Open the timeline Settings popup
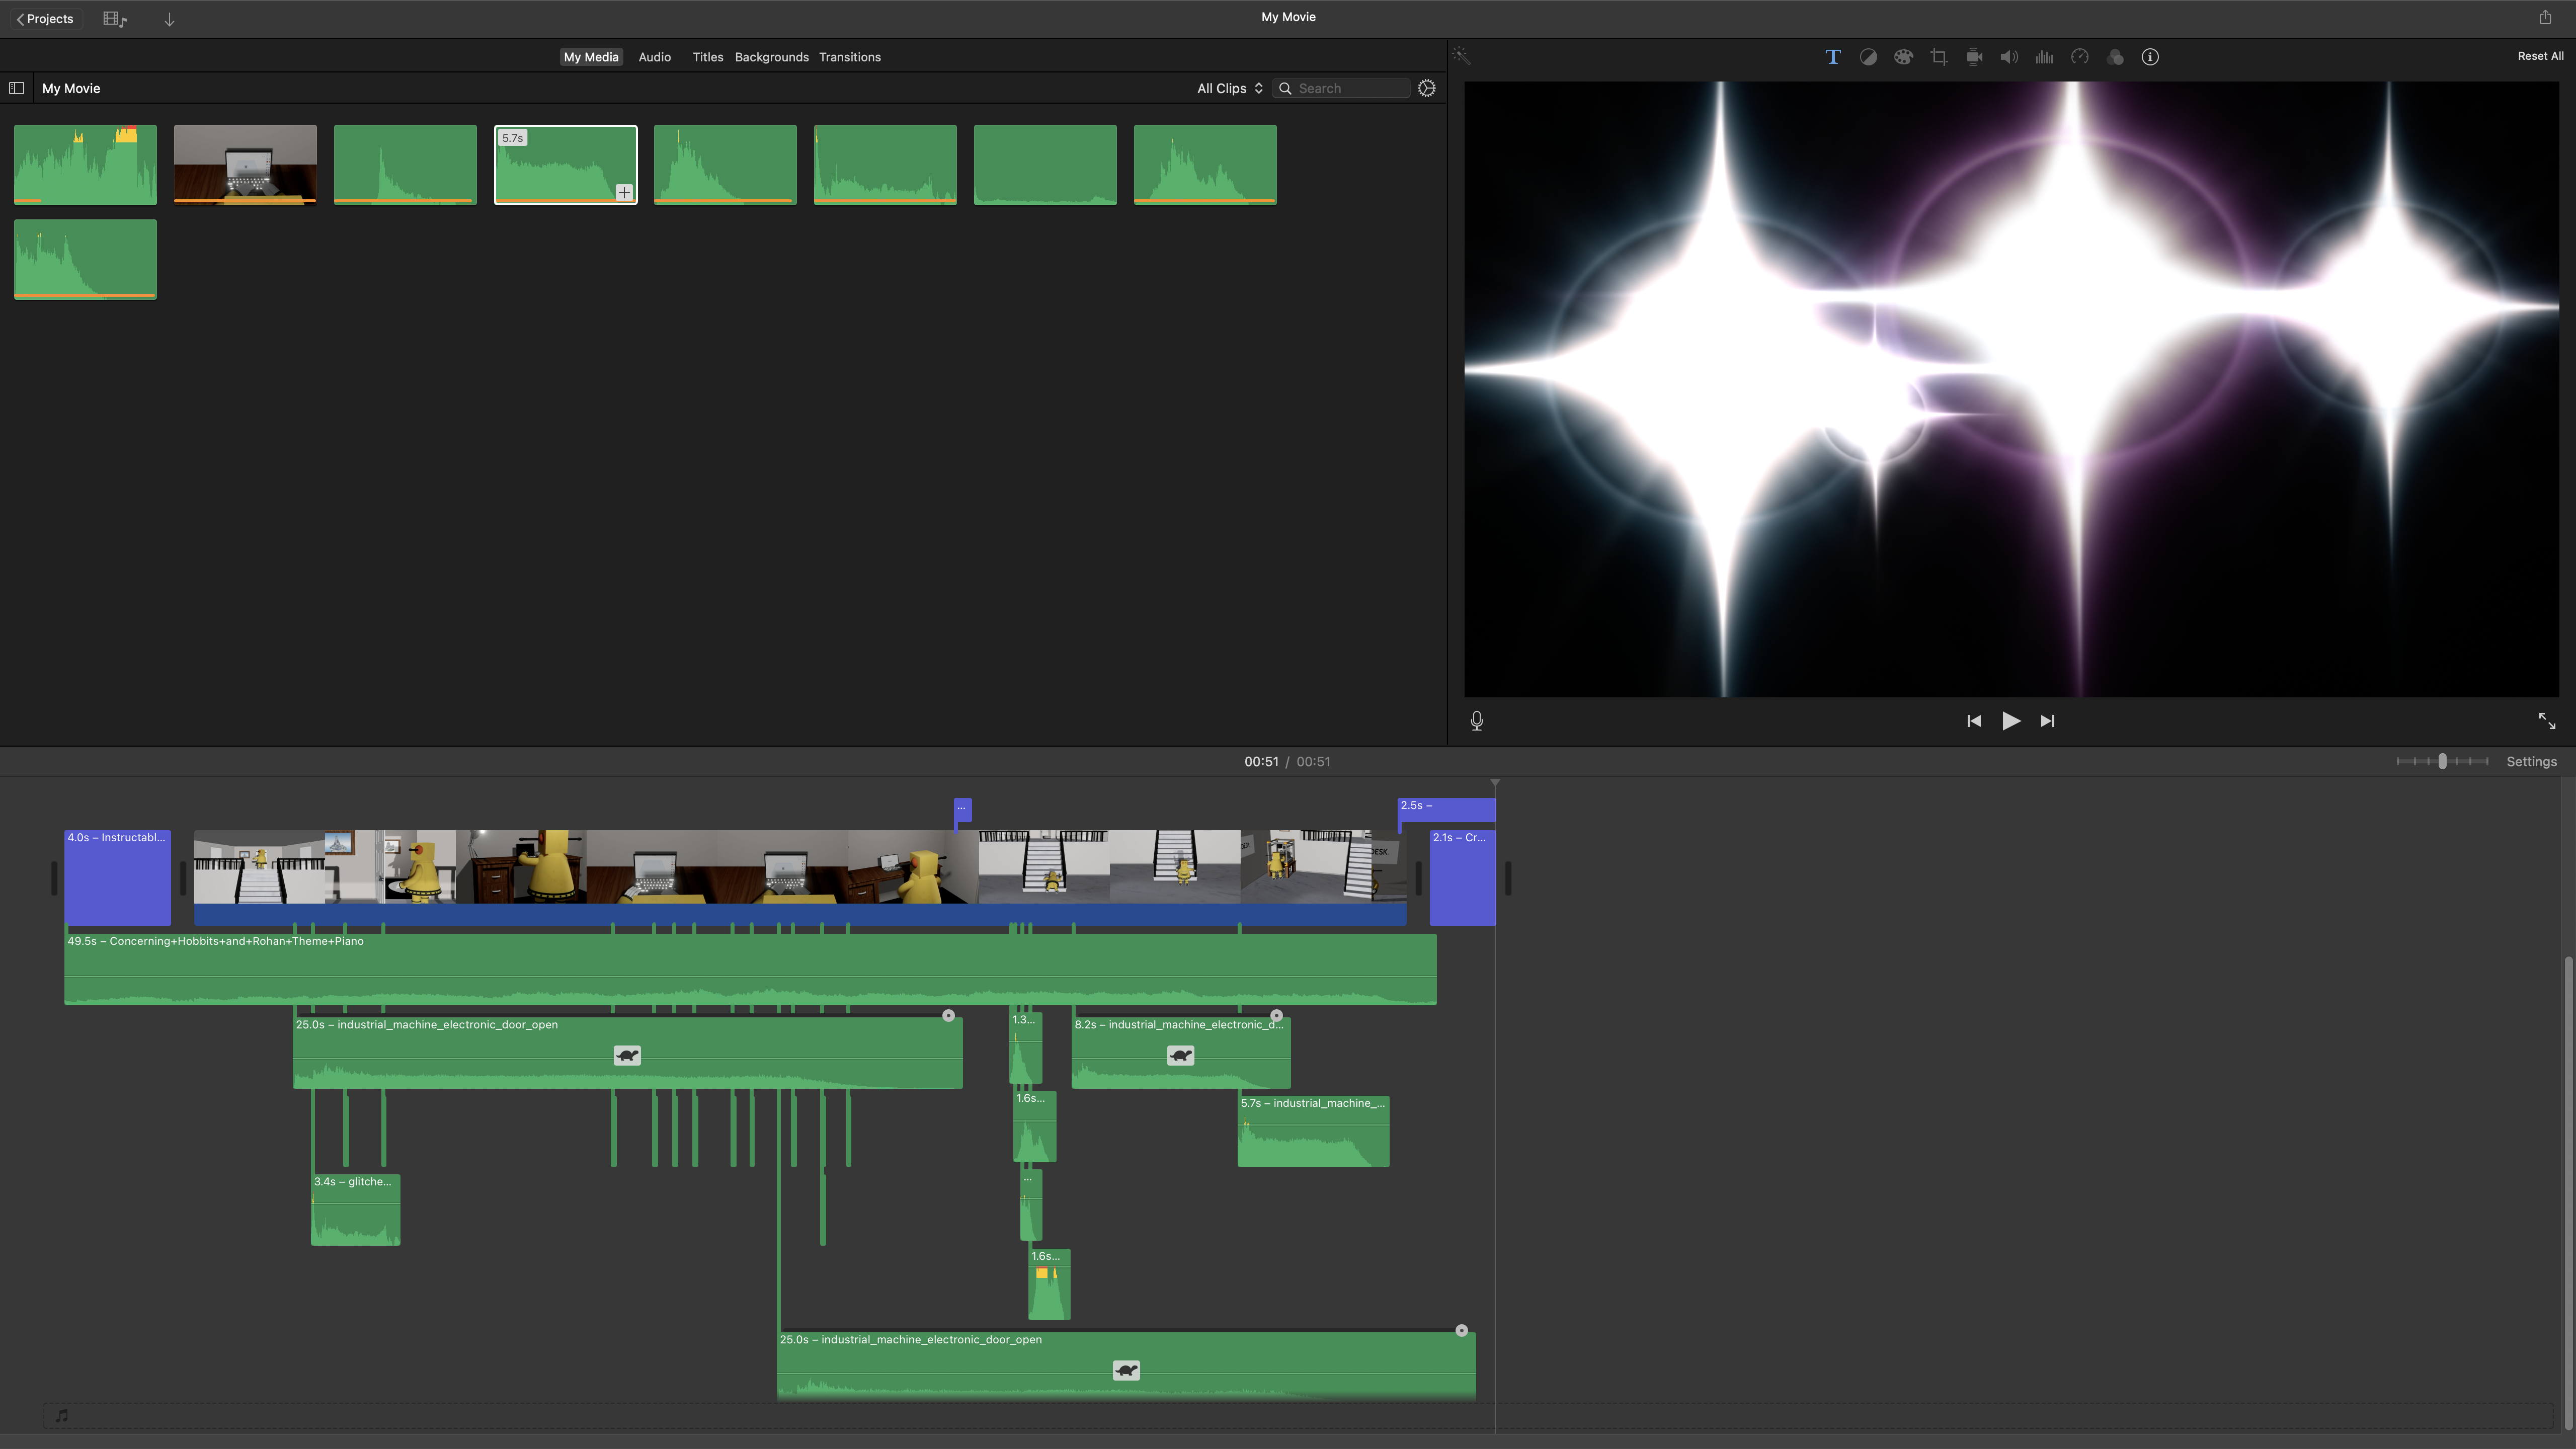This screenshot has height=1449, width=2576. (x=2531, y=762)
